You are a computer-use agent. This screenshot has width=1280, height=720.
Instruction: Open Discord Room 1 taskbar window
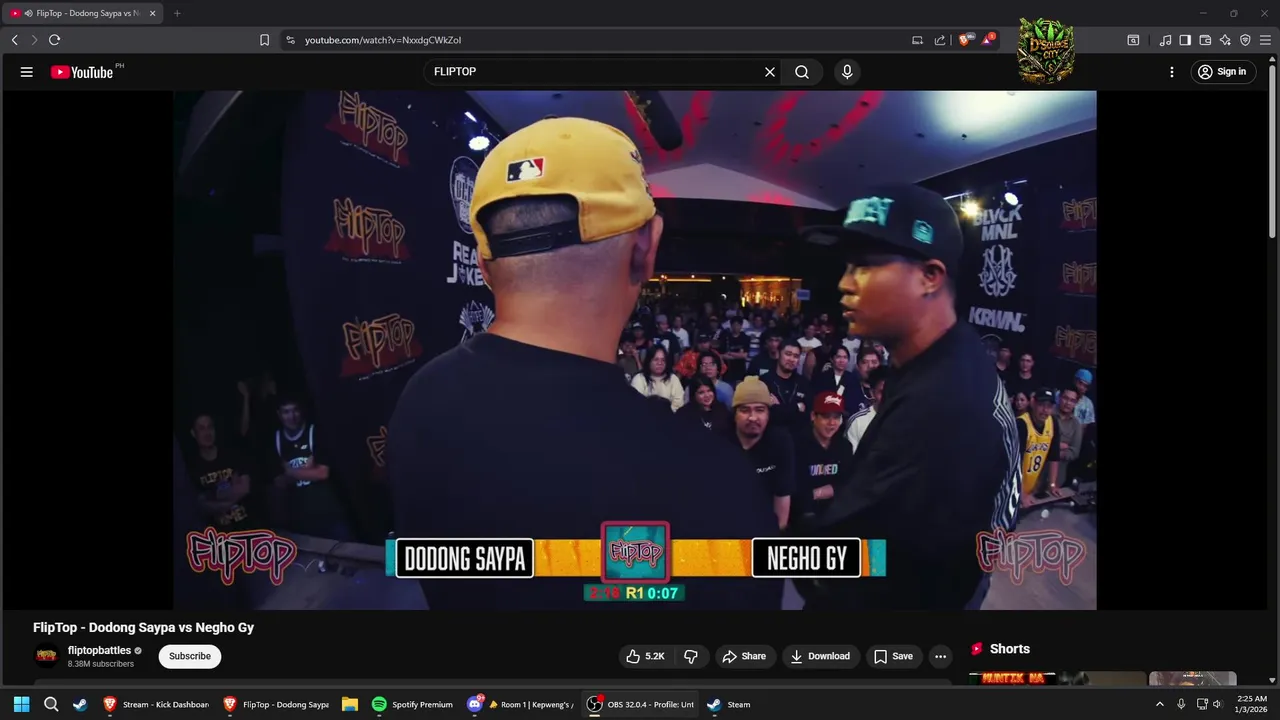[520, 704]
